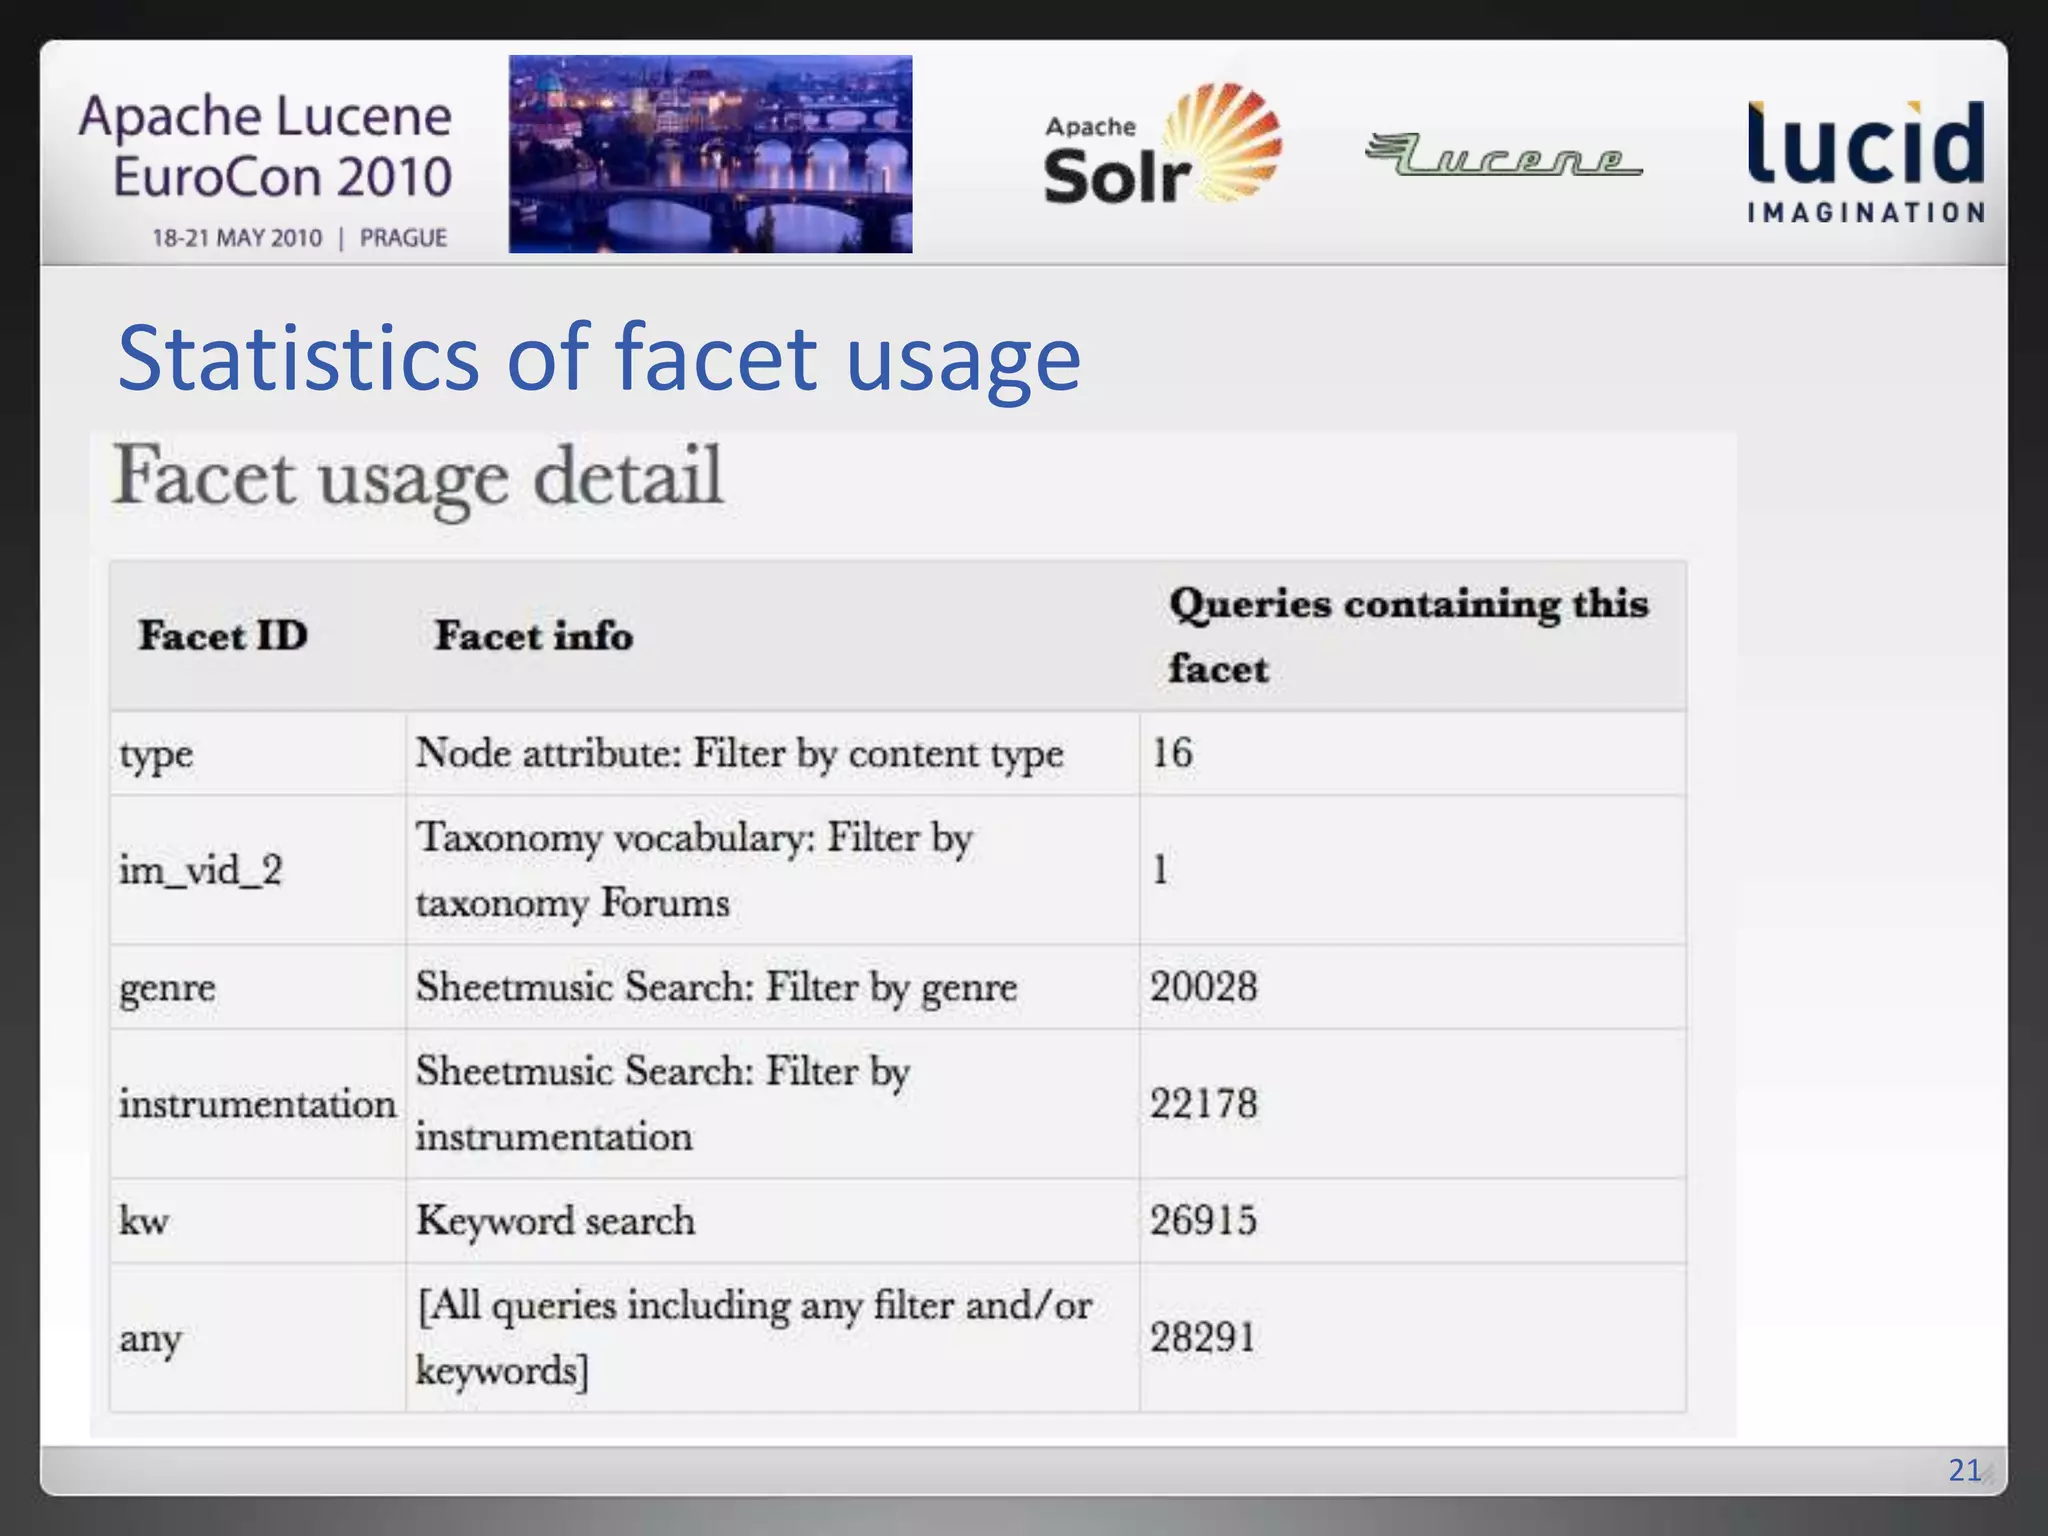Click the 'Facet ID' column header

223,636
